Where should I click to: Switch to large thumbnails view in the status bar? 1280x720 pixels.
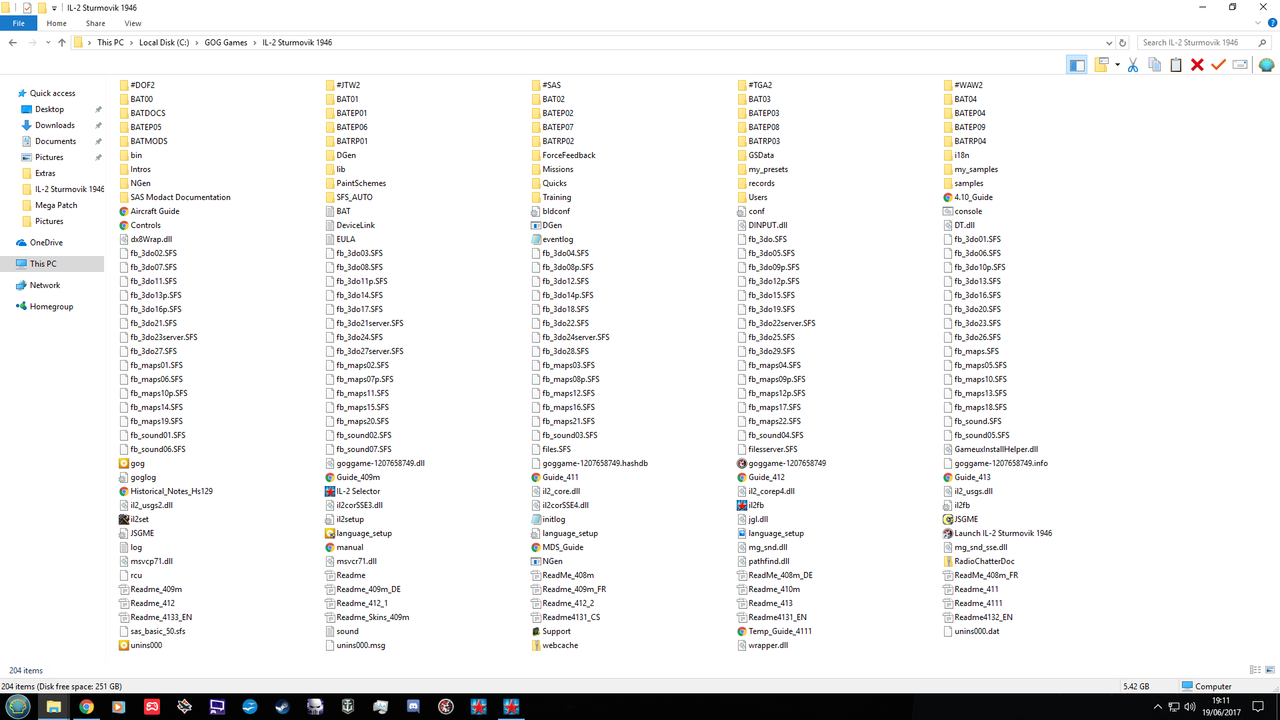click(x=1268, y=669)
